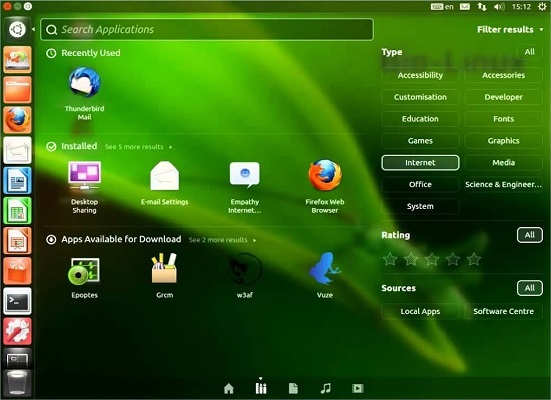This screenshot has height=400, width=551.
Task: Open Firefox from the launcher dock
Action: pyautogui.click(x=17, y=120)
